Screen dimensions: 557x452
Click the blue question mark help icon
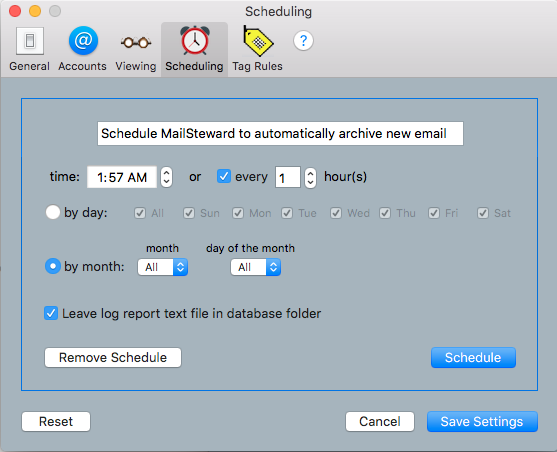point(303,41)
